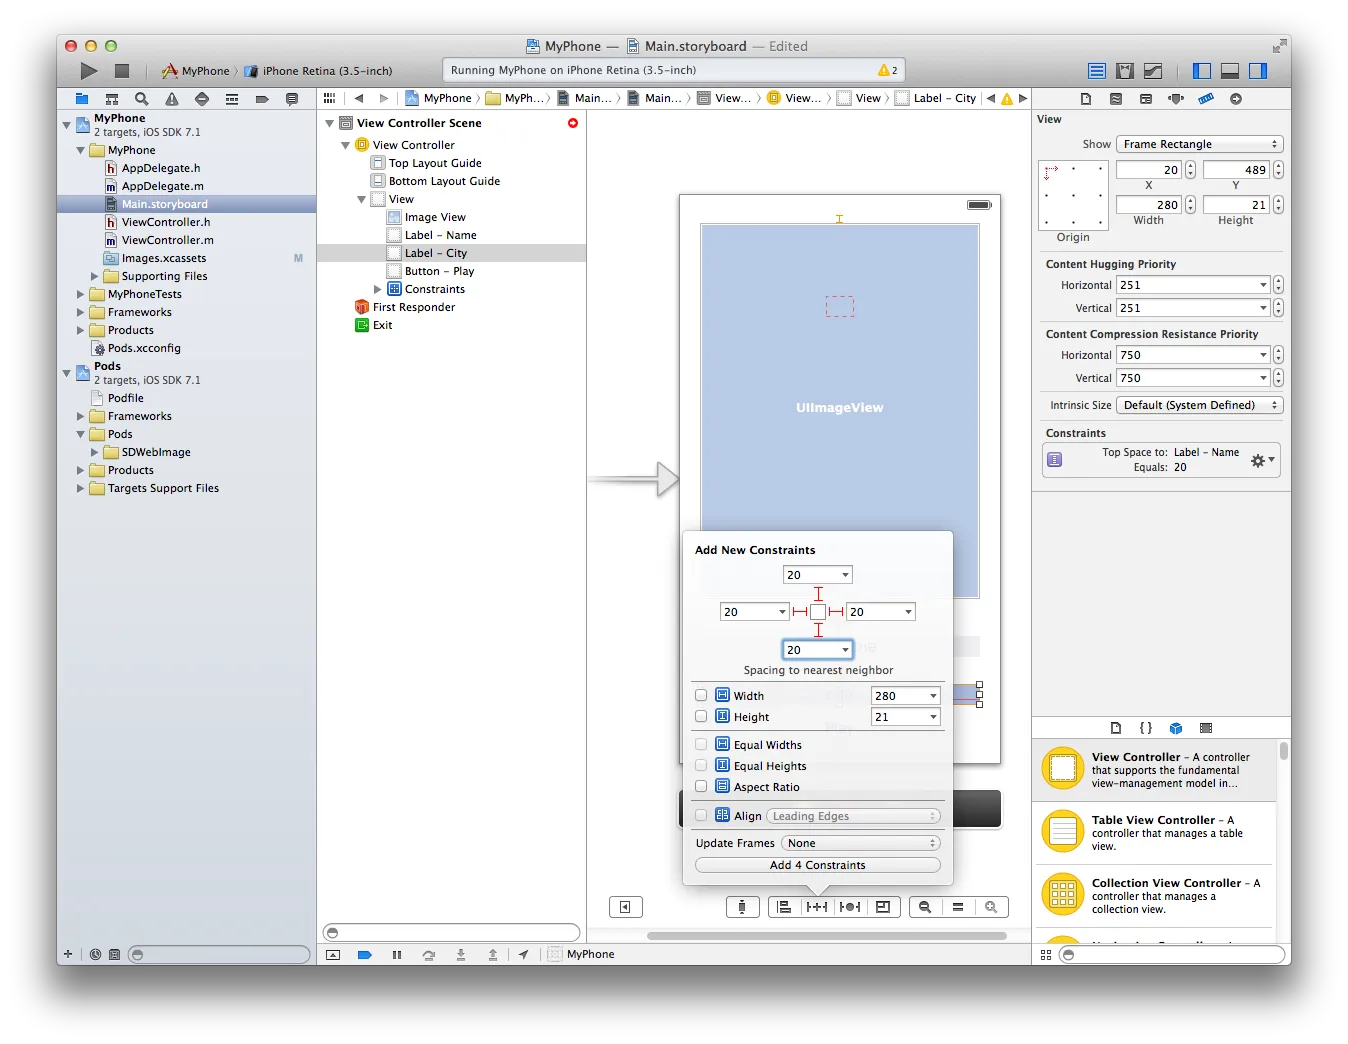Screen dimensions: 1348x1044
Task: Click the Run play button
Action: (89, 71)
